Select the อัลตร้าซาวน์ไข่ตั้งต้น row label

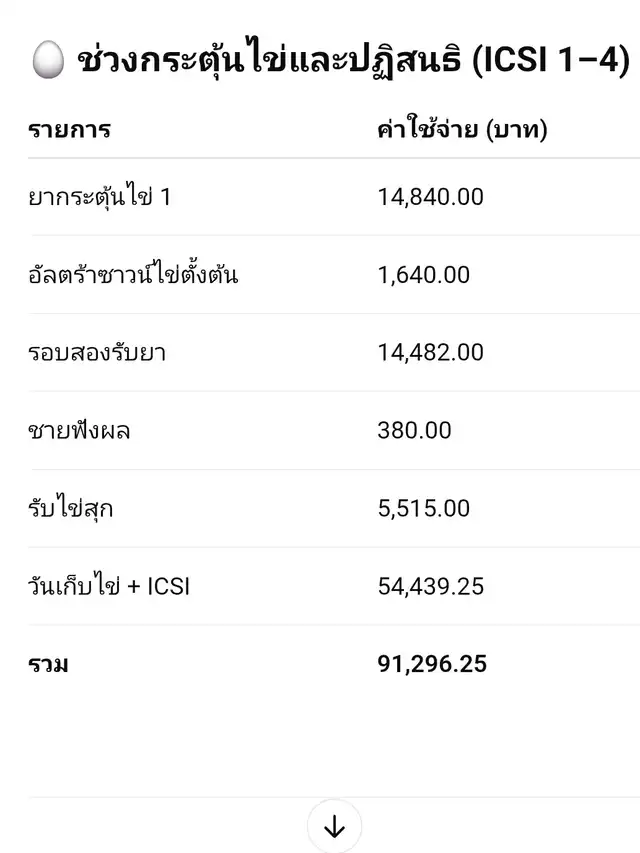[133, 275]
